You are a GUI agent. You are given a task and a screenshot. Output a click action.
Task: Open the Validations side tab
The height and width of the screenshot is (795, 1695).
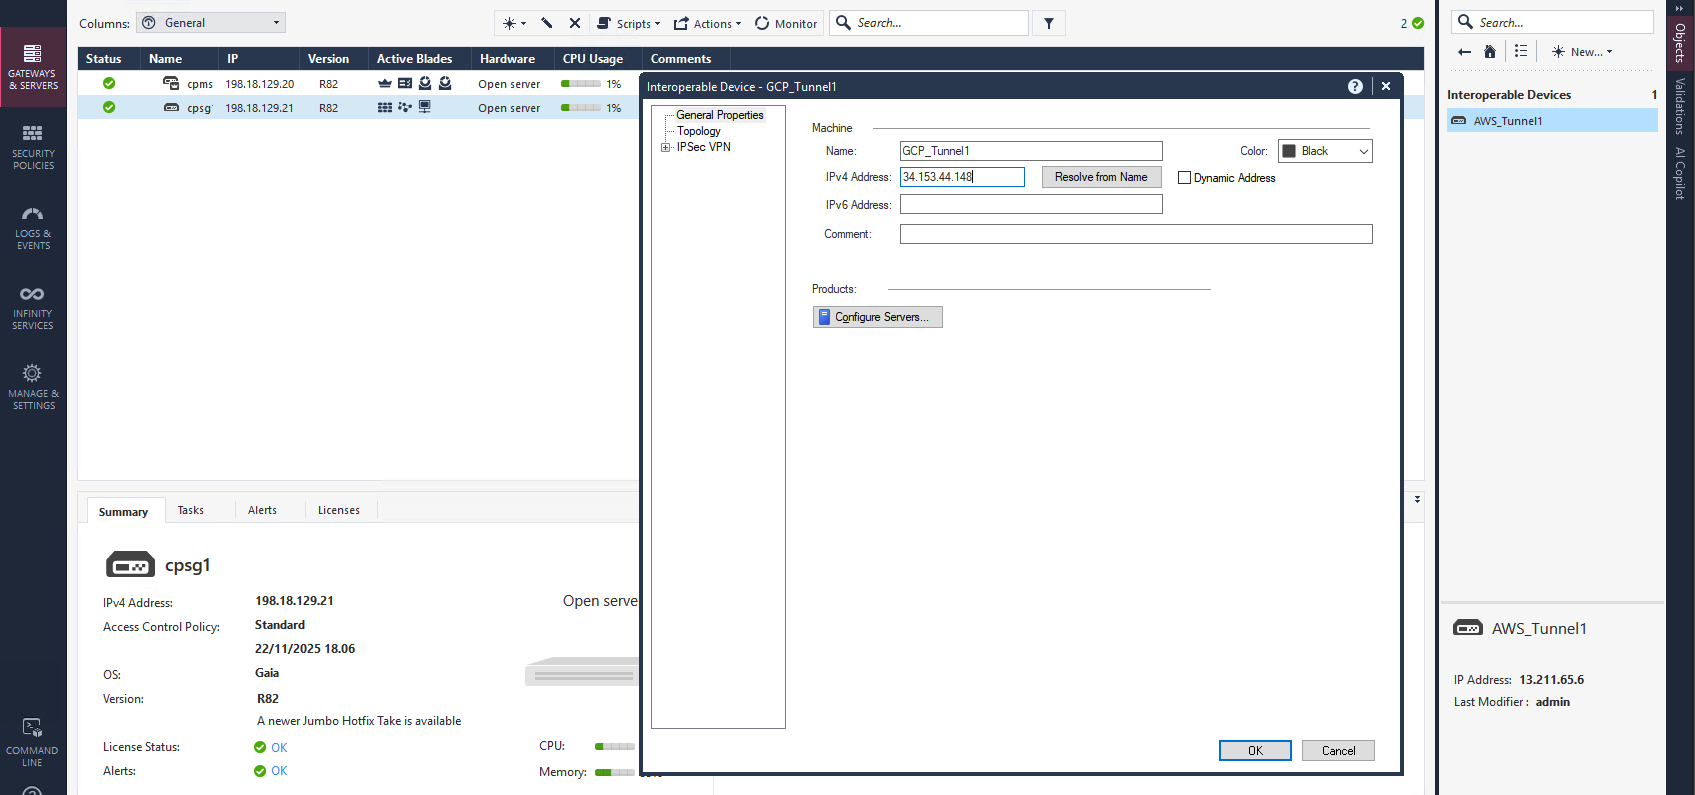click(x=1680, y=106)
